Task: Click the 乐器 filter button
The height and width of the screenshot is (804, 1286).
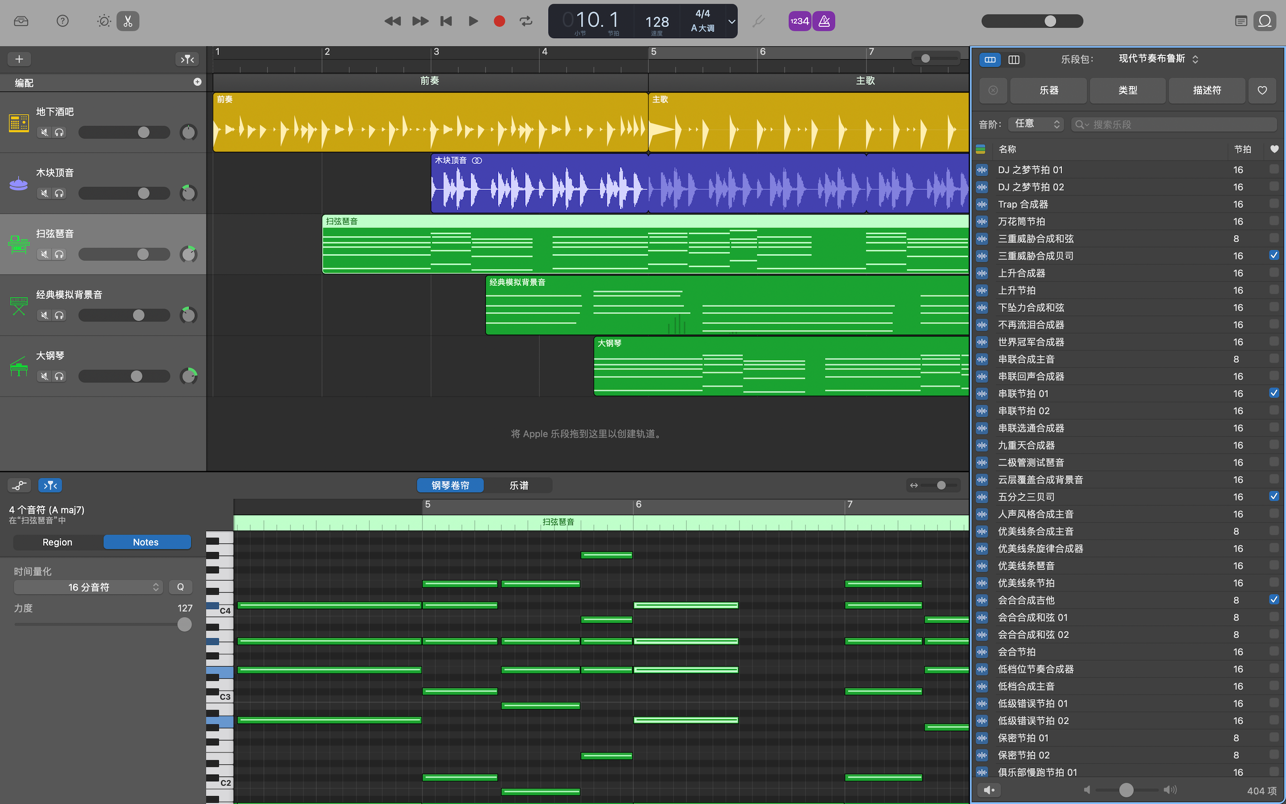Action: point(1048,90)
